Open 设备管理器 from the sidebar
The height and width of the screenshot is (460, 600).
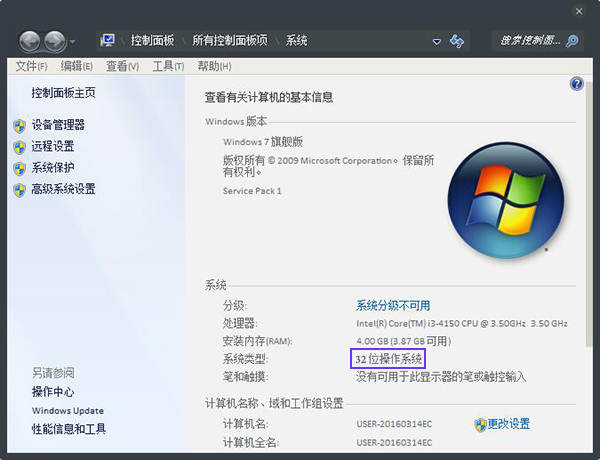click(58, 125)
